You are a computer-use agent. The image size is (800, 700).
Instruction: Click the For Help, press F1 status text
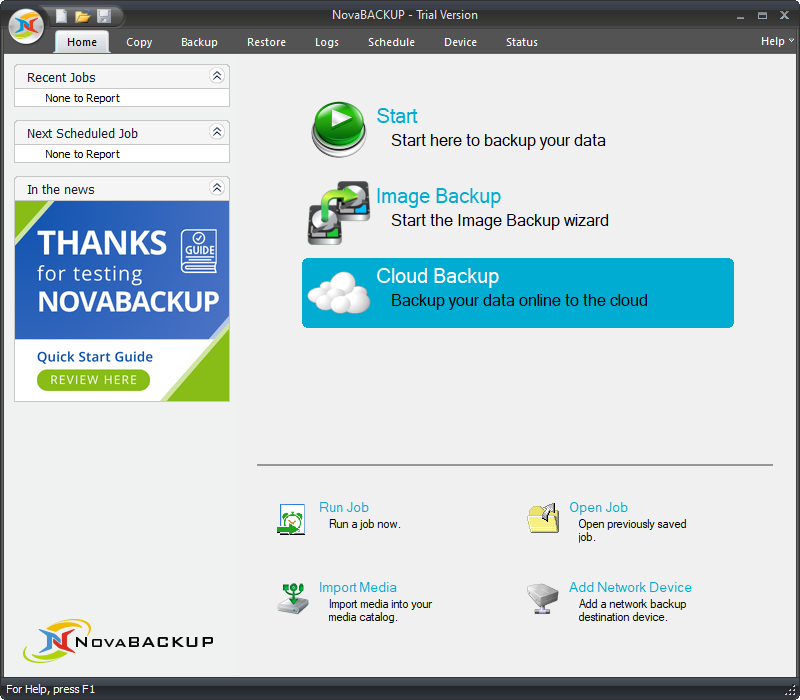click(51, 689)
